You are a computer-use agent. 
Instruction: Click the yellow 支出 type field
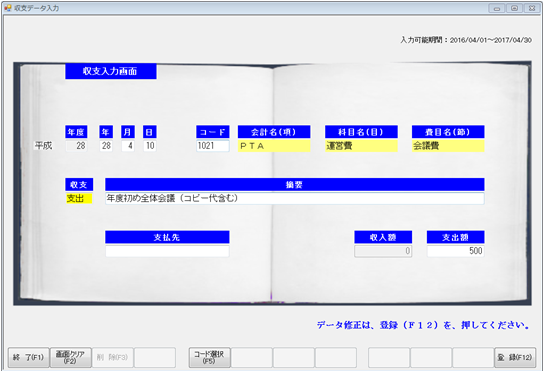coord(79,198)
